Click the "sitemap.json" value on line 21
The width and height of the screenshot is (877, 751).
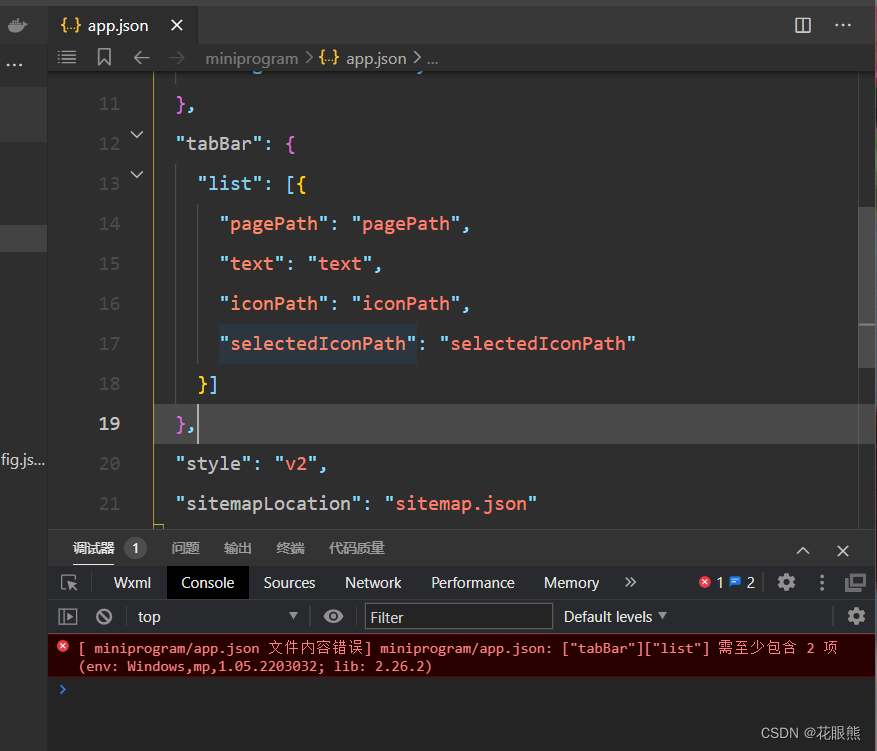tap(461, 503)
